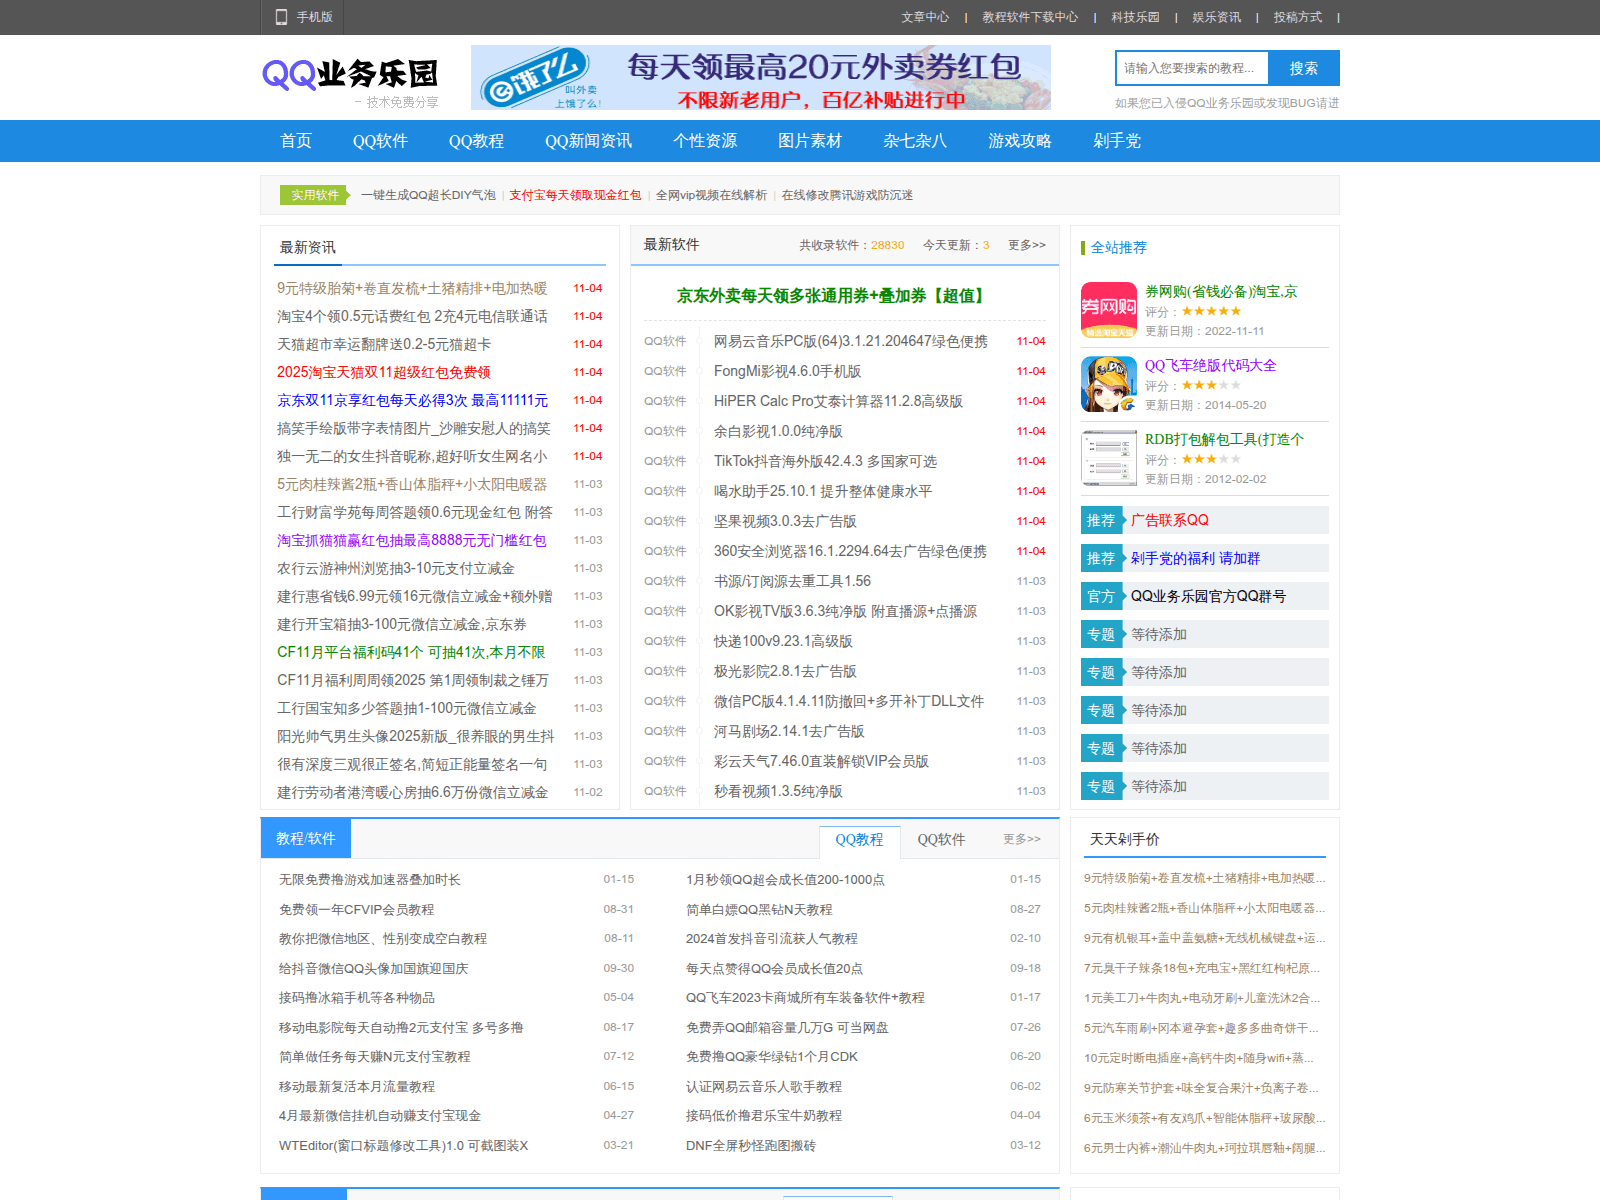The width and height of the screenshot is (1600, 1200).
Task: Open the 游戏攻略 navigation menu item
Action: pos(1019,141)
